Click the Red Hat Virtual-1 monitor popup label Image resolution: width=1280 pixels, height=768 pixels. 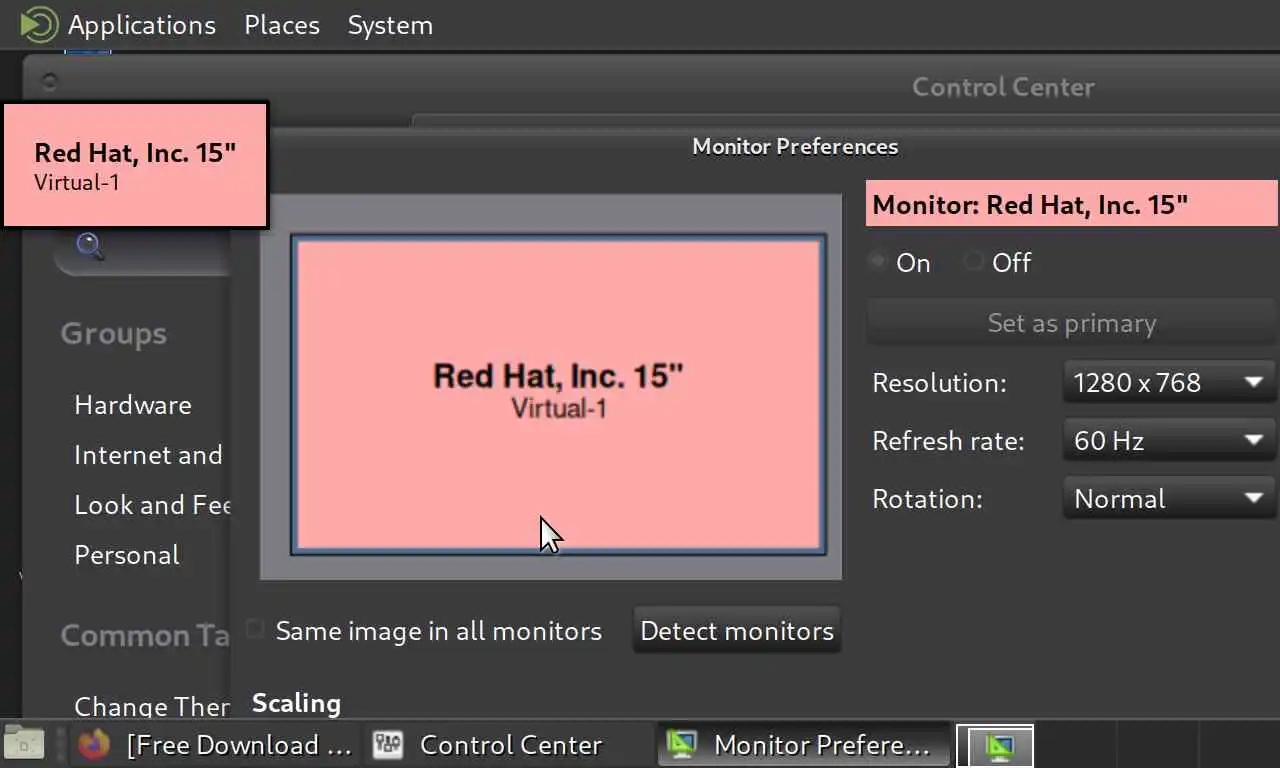pyautogui.click(x=135, y=165)
